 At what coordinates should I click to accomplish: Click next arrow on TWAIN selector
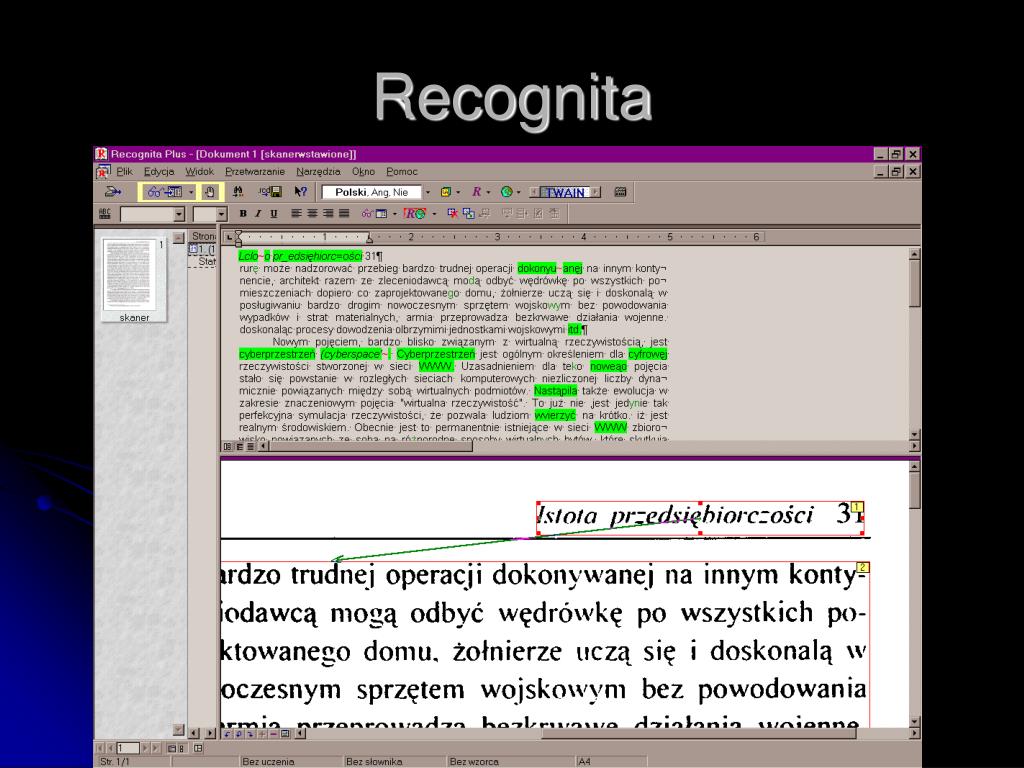point(596,193)
